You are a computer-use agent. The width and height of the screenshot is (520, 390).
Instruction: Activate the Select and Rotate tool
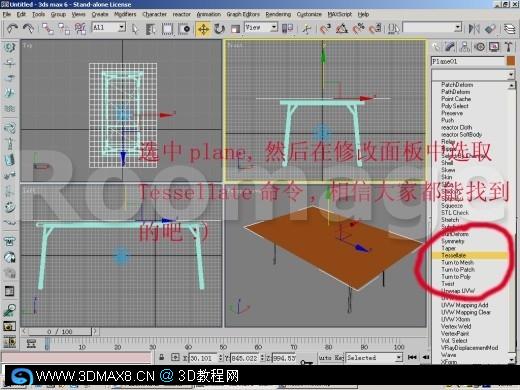tap(219, 29)
